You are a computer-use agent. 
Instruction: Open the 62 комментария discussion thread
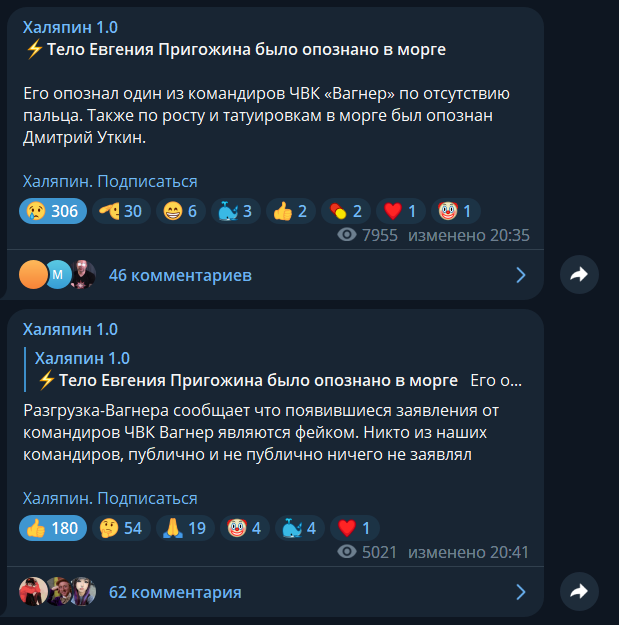click(x=275, y=592)
